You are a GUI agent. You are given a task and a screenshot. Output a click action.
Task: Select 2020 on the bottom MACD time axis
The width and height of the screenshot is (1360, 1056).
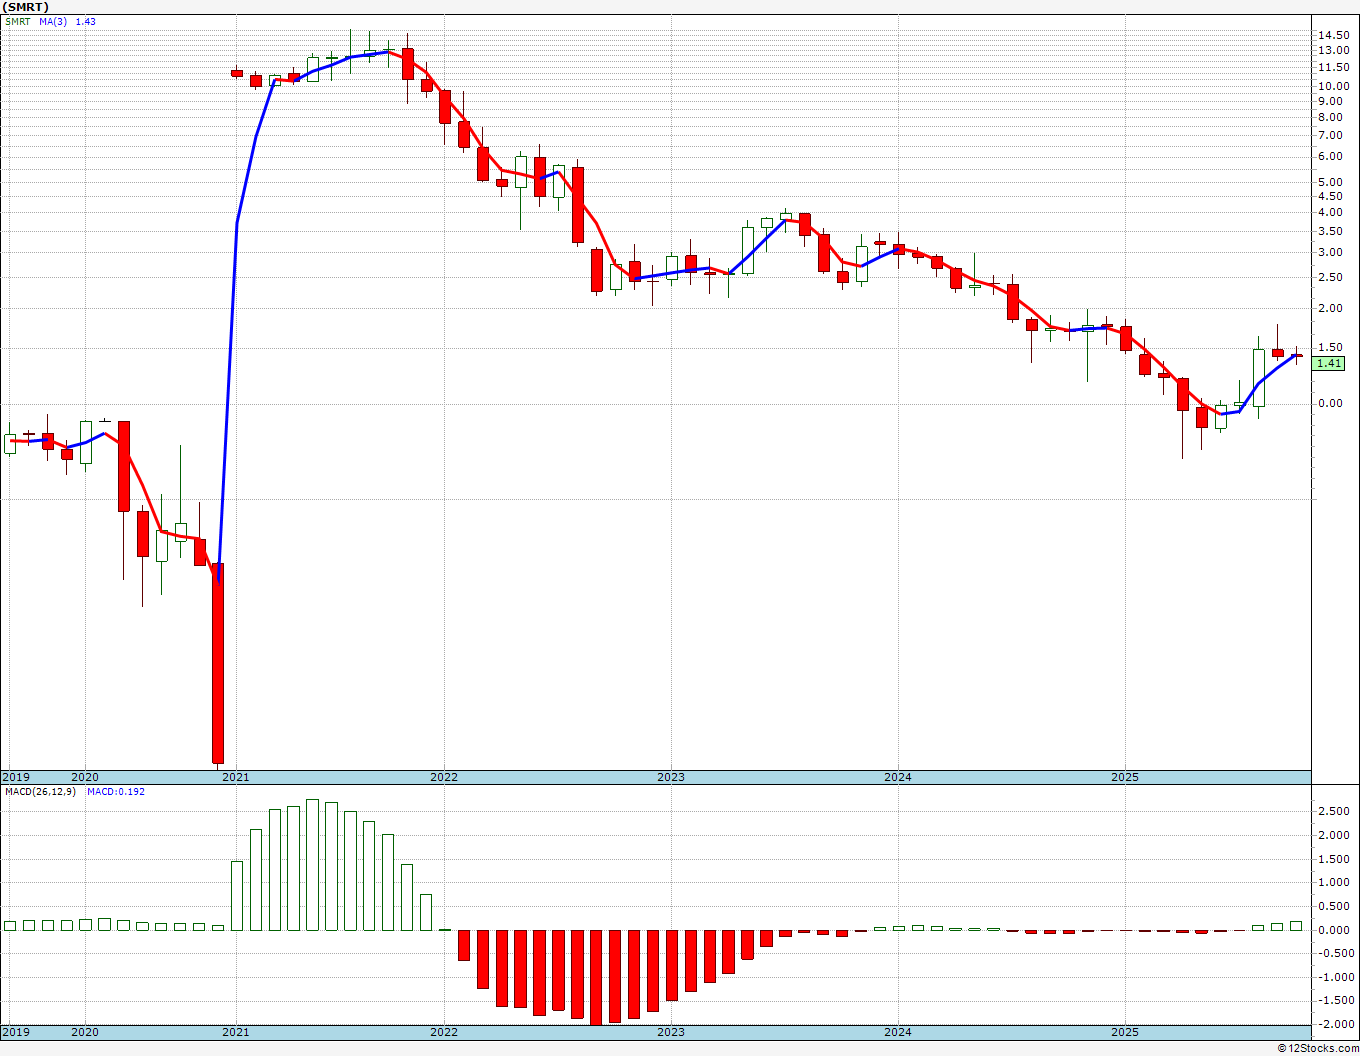[85, 1032]
